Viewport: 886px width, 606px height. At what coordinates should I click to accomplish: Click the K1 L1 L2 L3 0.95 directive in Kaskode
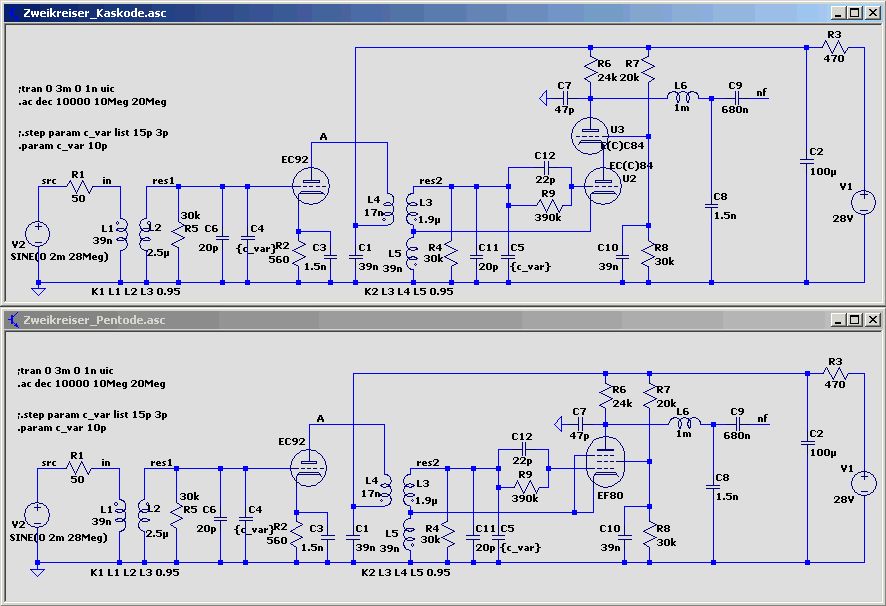pos(136,292)
